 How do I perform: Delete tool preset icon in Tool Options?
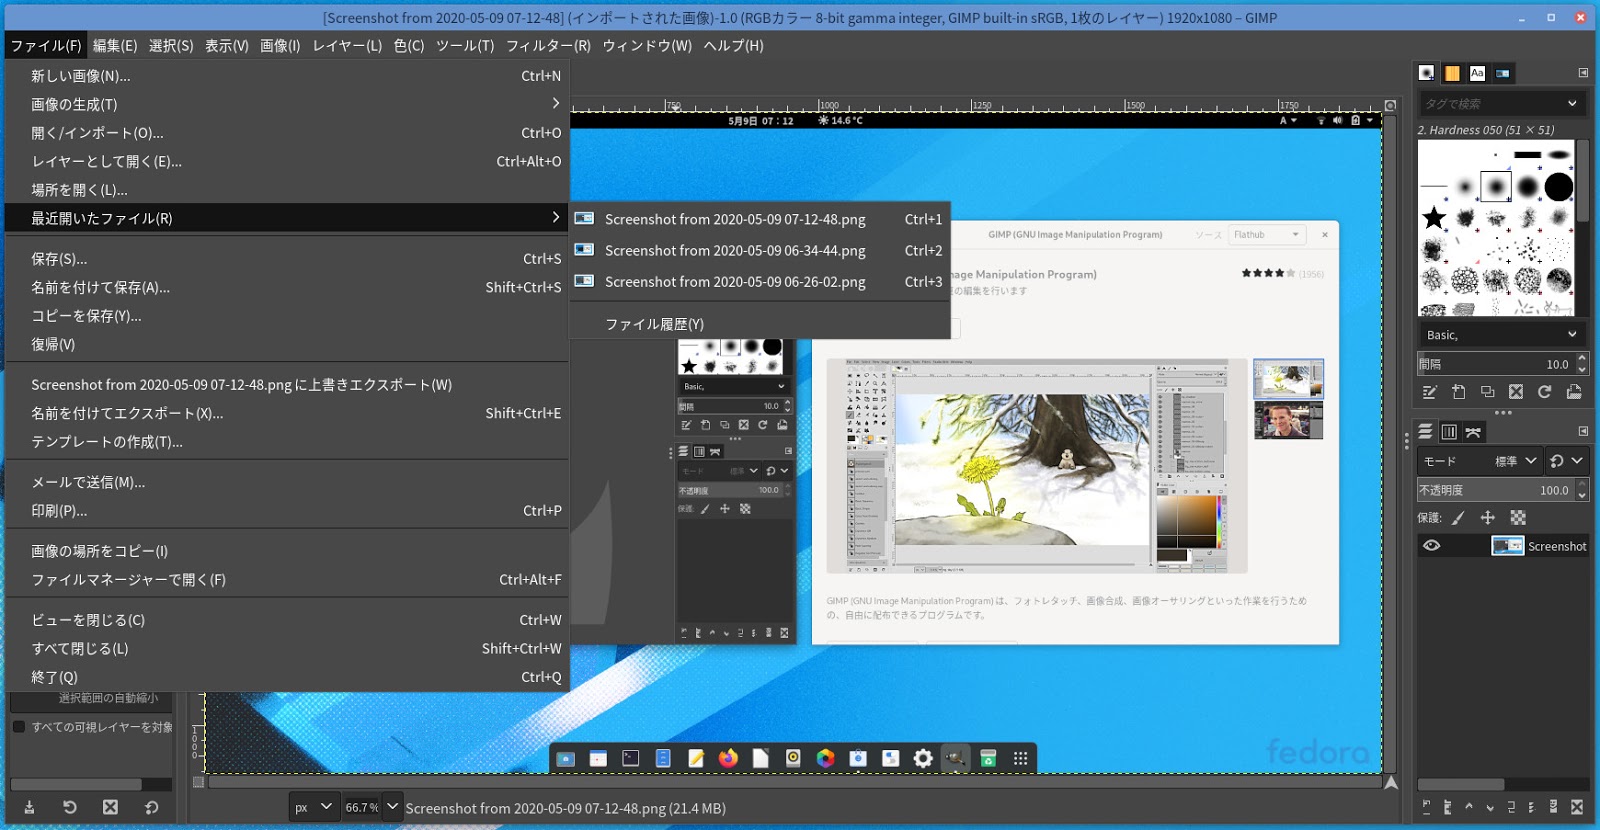[110, 807]
